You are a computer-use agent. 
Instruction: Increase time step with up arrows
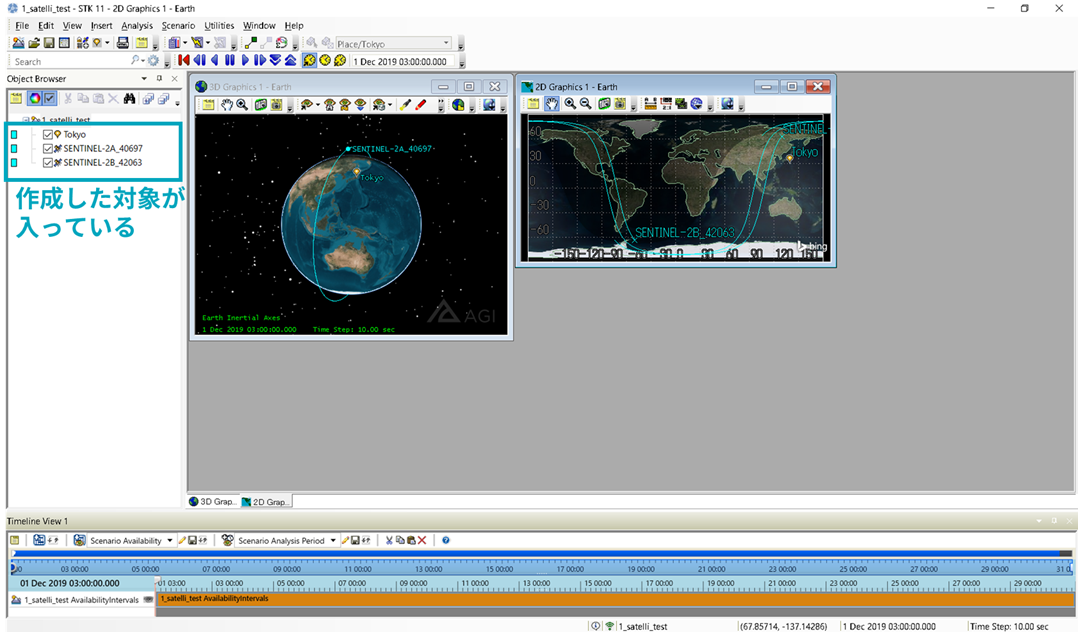coord(291,61)
